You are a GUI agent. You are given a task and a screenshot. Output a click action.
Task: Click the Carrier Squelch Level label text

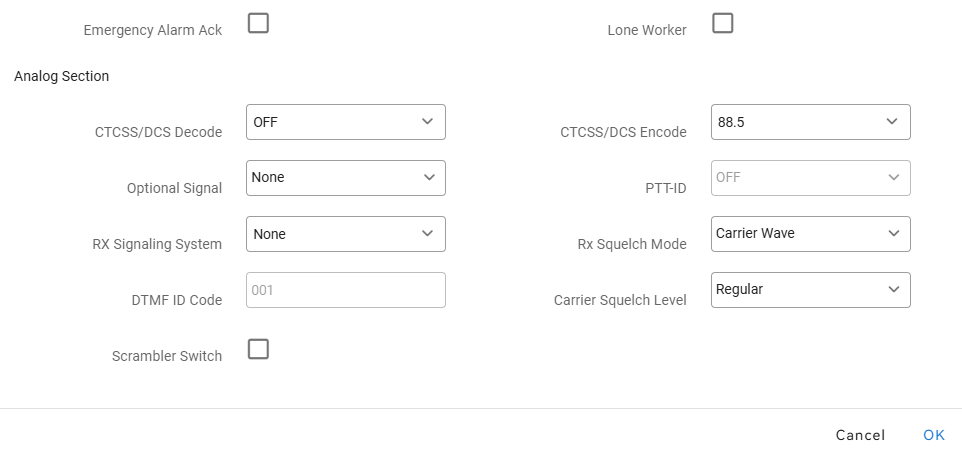click(620, 300)
